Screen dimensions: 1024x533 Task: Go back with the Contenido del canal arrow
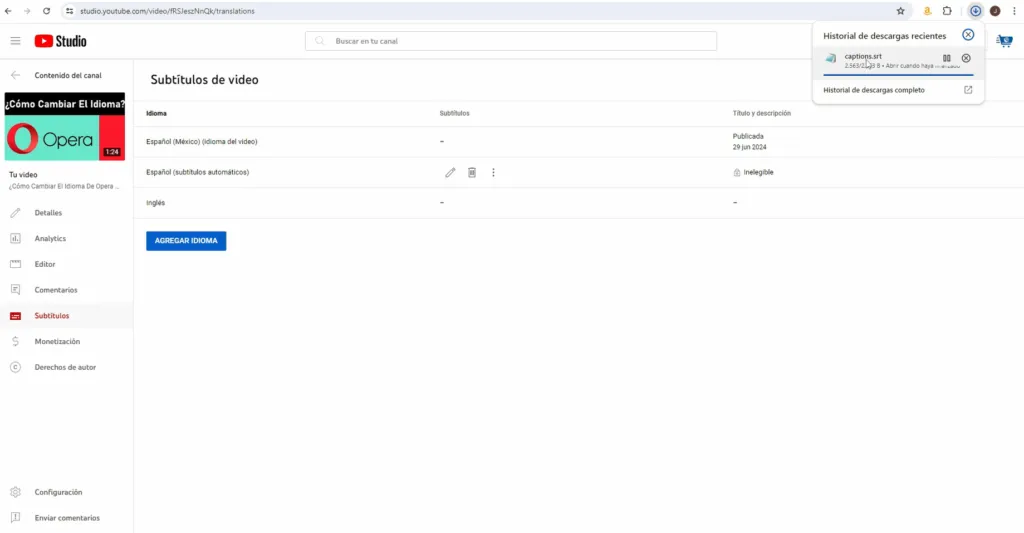[x=15, y=75]
